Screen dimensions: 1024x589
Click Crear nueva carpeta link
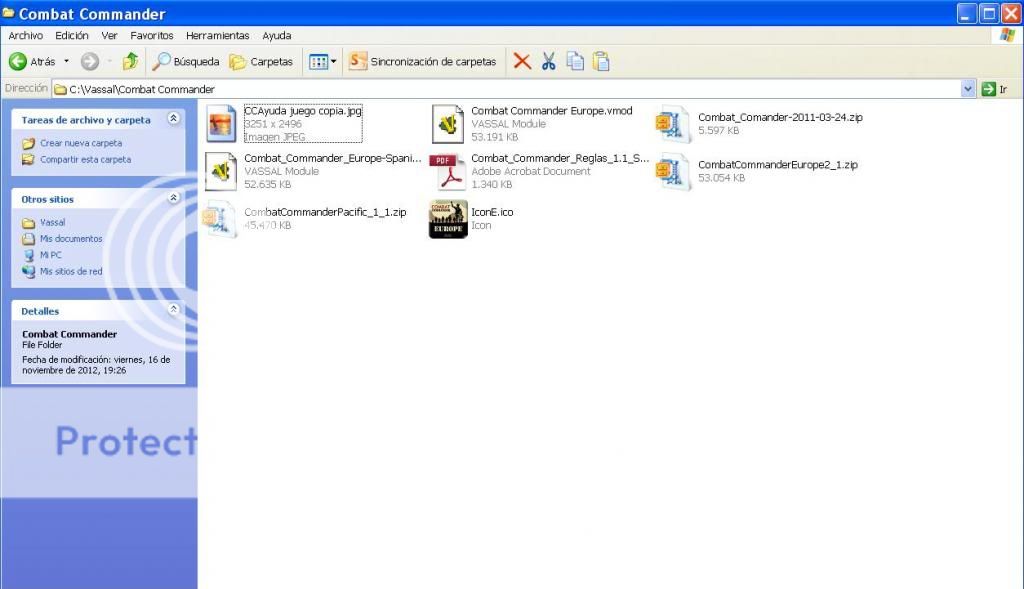click(81, 143)
